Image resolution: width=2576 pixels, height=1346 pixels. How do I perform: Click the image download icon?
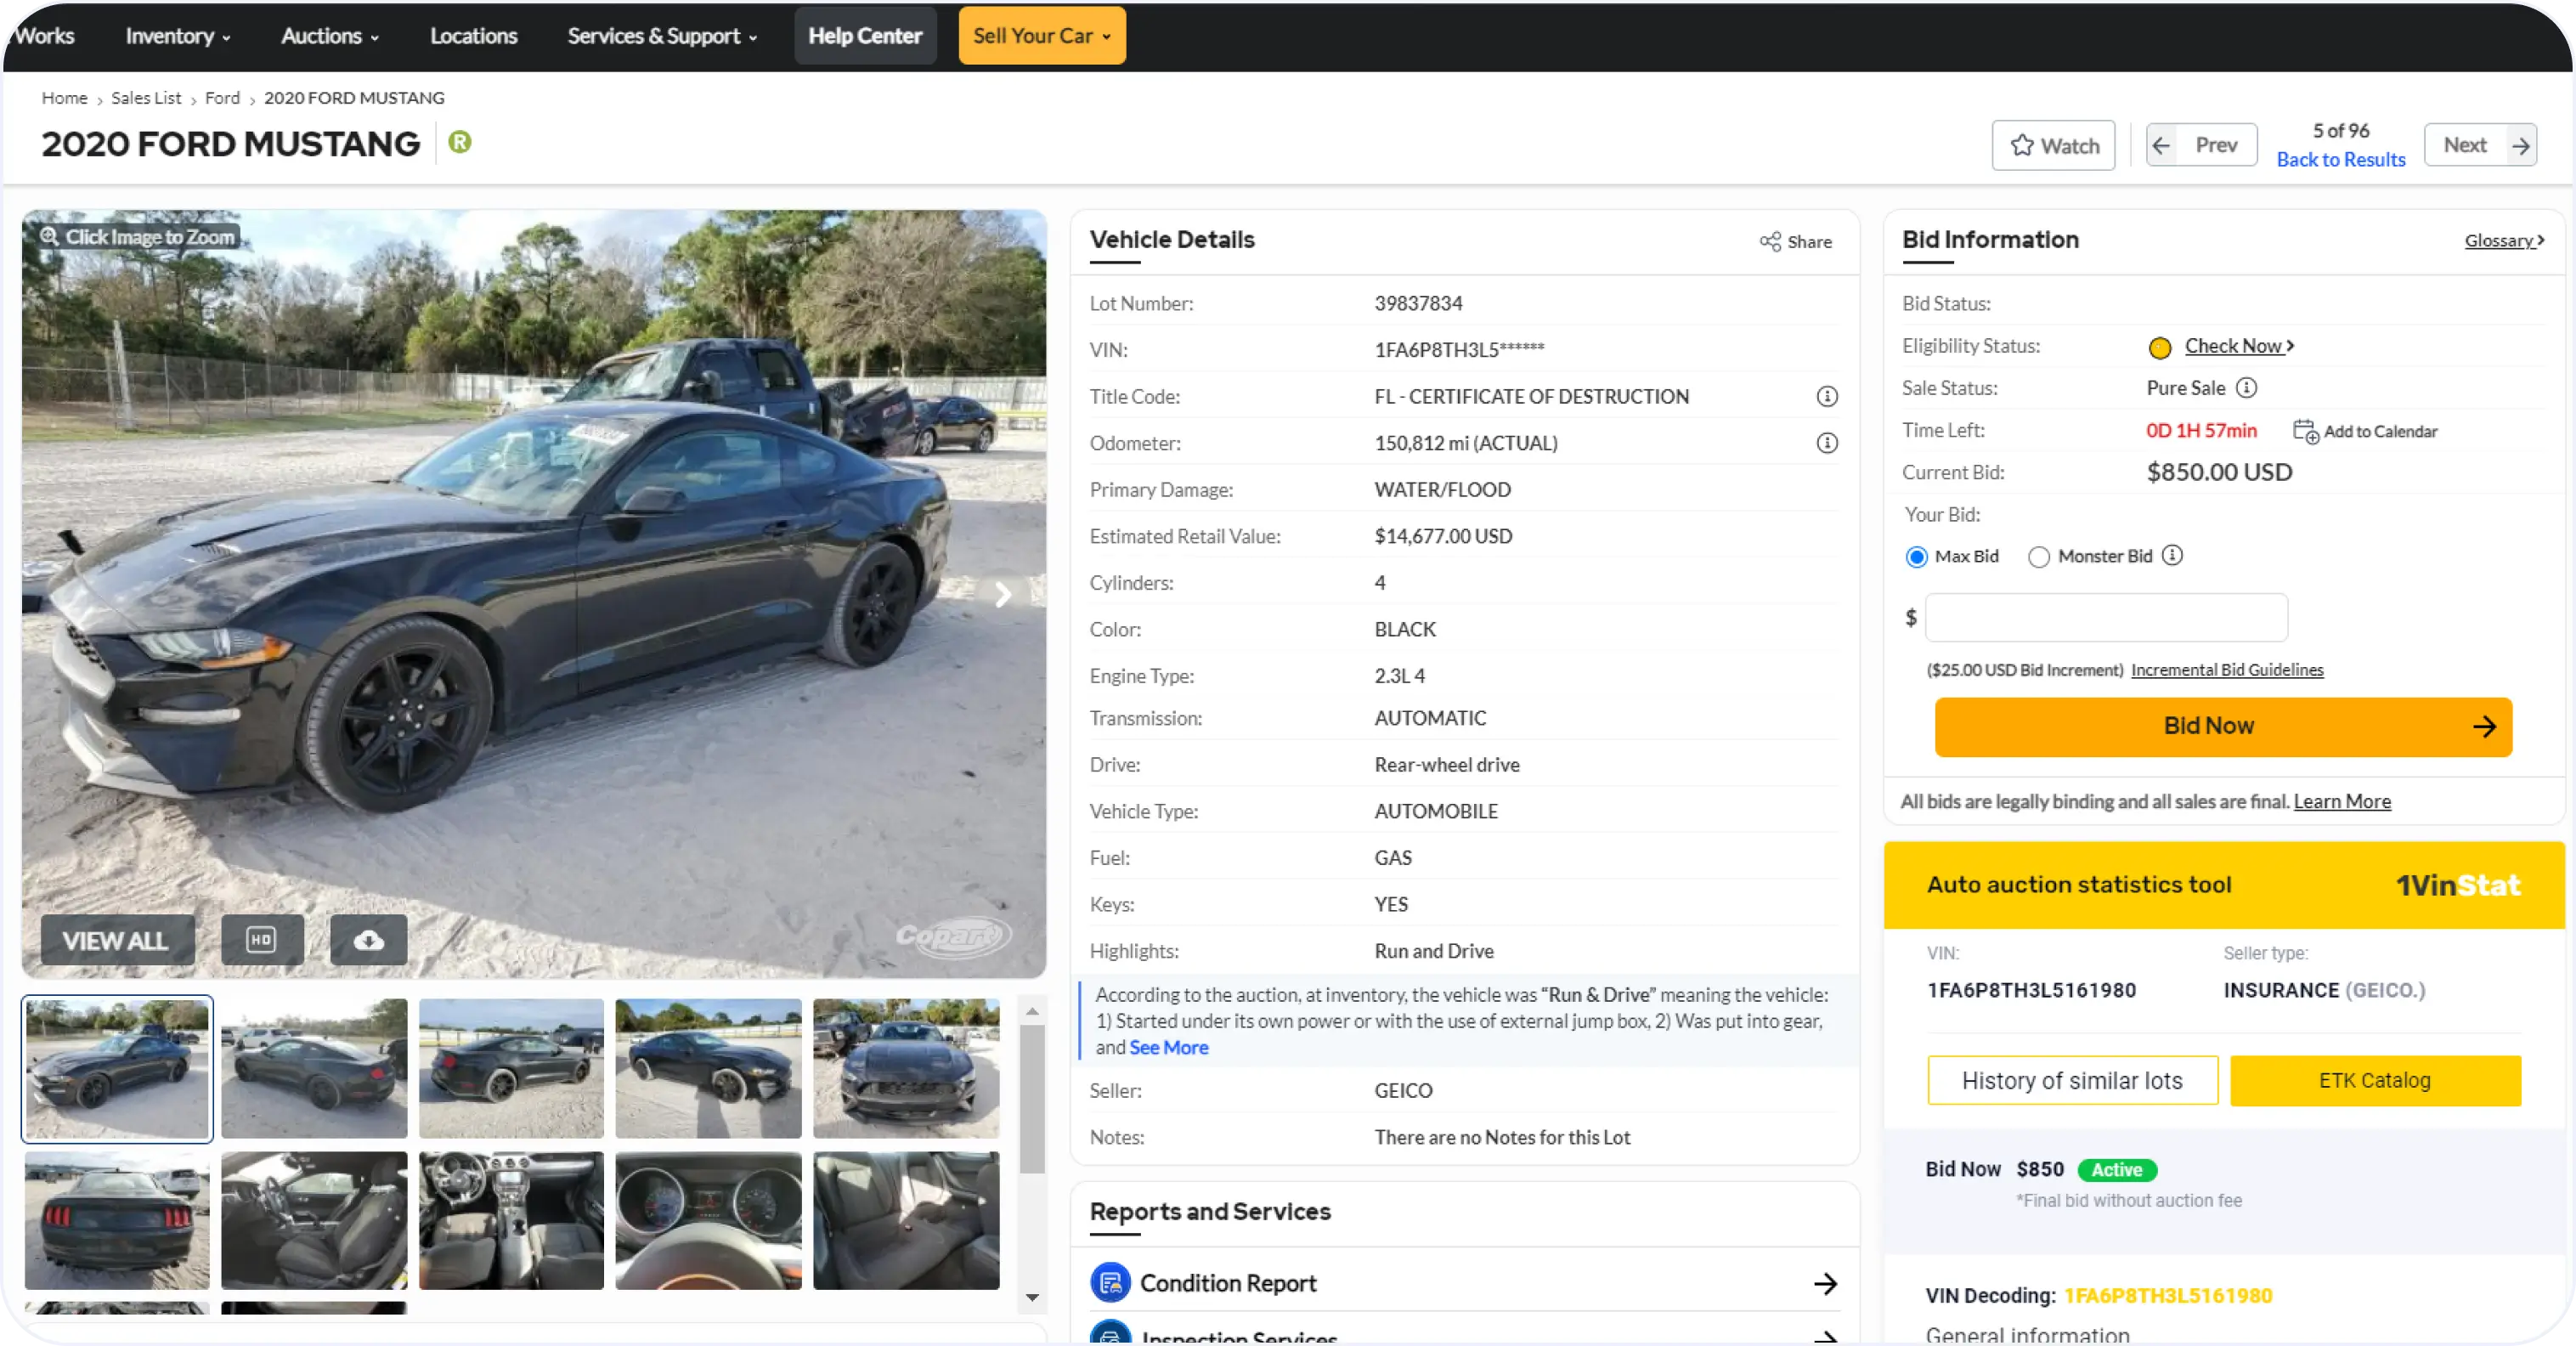tap(368, 940)
